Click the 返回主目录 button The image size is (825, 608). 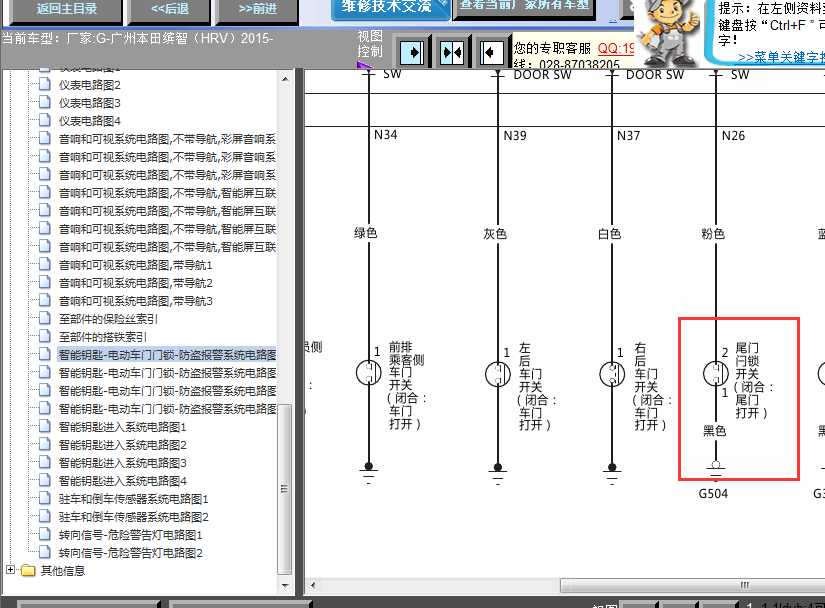[x=66, y=10]
